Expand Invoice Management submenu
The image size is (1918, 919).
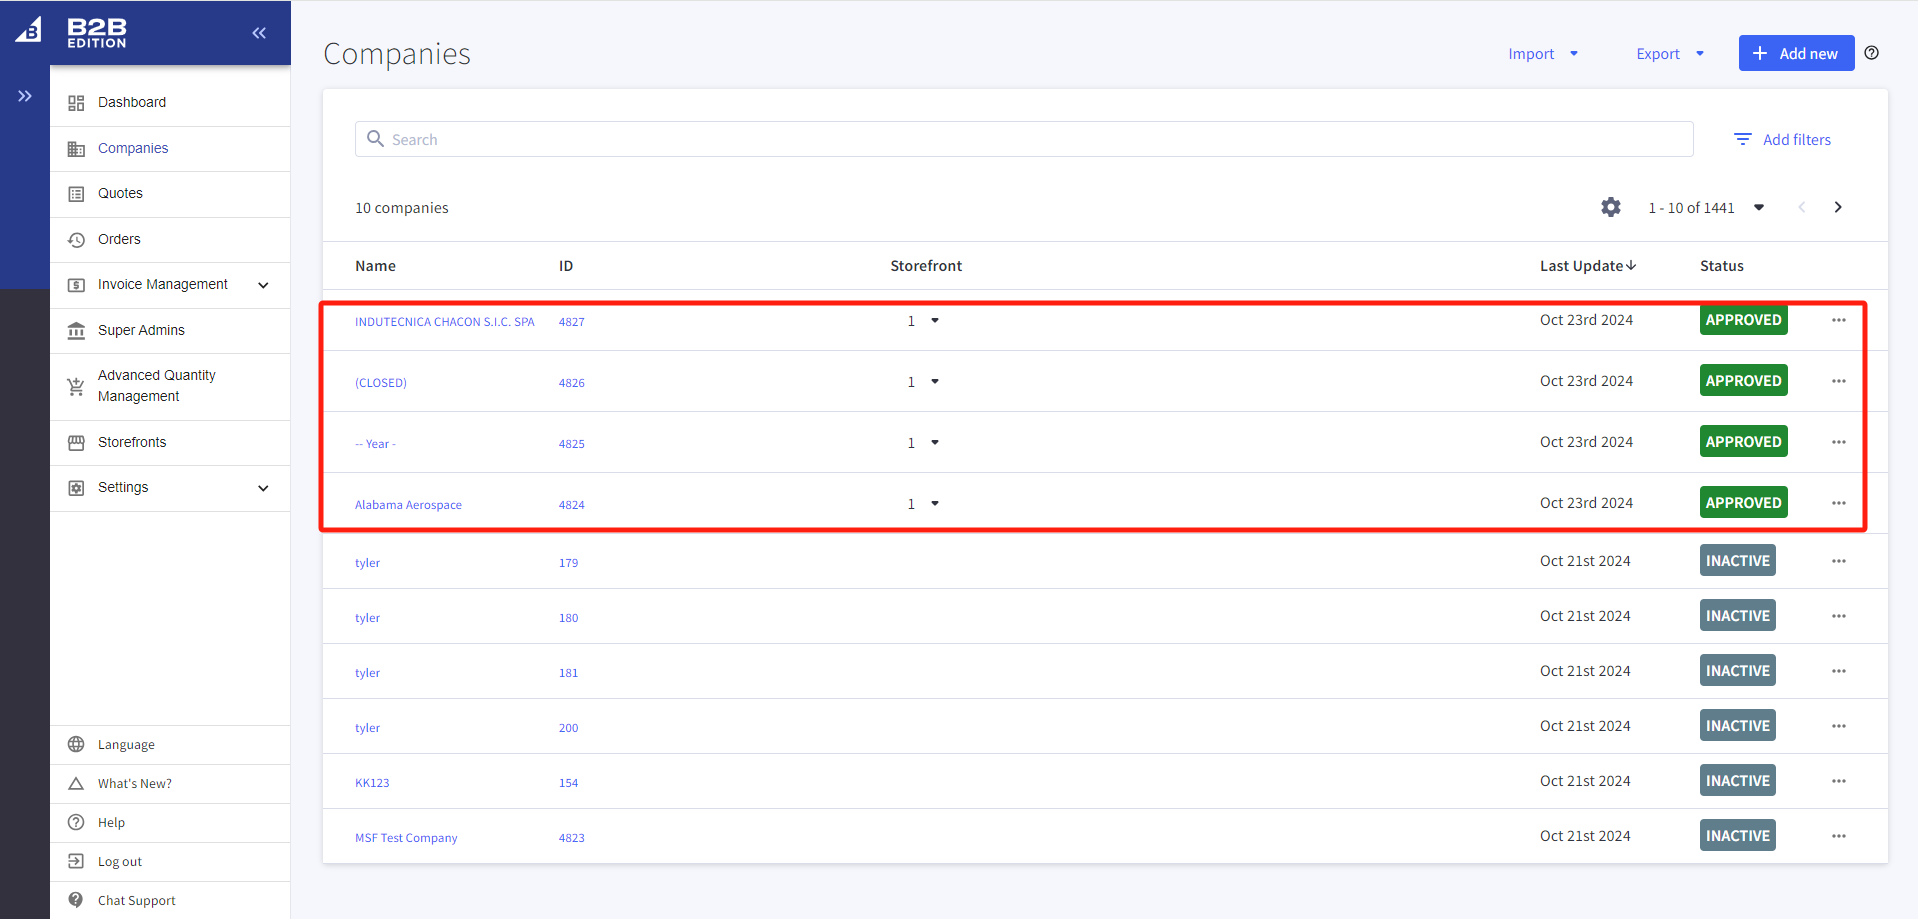(264, 285)
